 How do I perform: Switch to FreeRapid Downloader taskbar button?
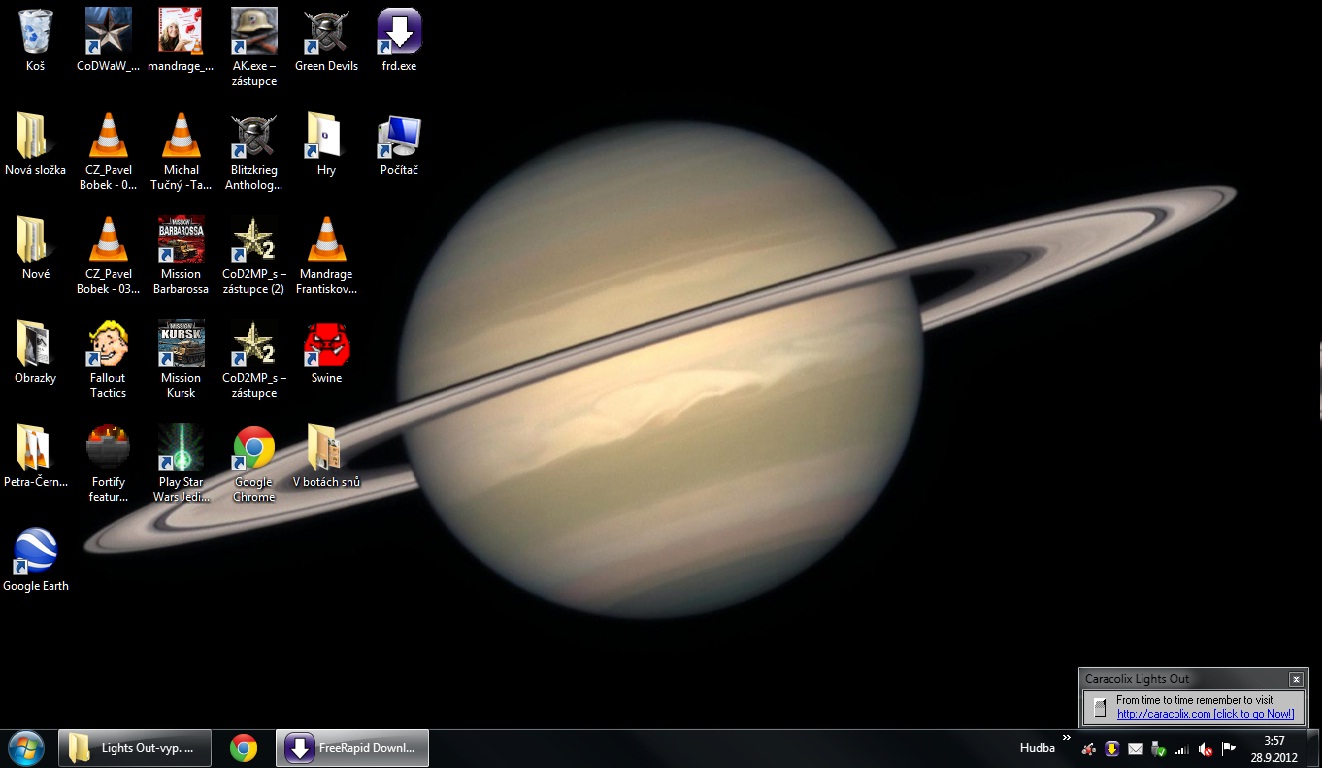(352, 748)
